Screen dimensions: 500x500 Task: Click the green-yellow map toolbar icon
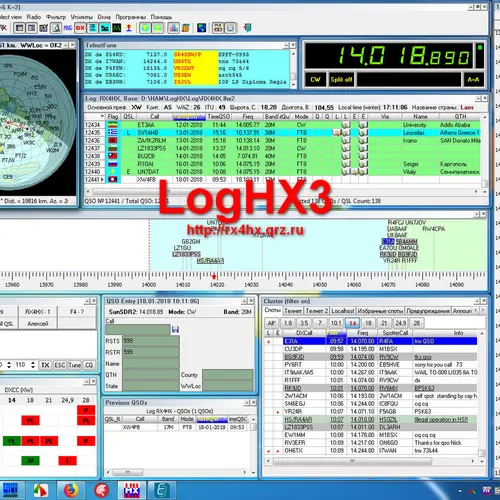[x=145, y=28]
